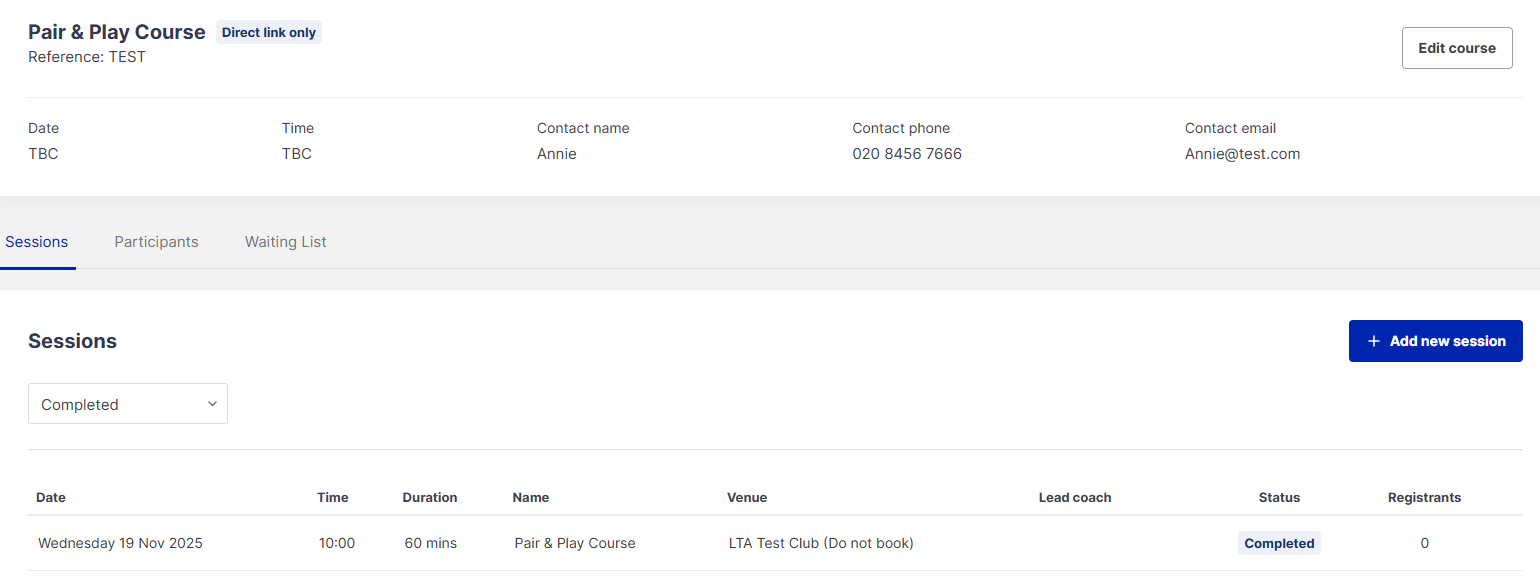Viewport: 1540px width, 579px height.
Task: Click the LTA Test Club venue cell
Action: tap(821, 543)
